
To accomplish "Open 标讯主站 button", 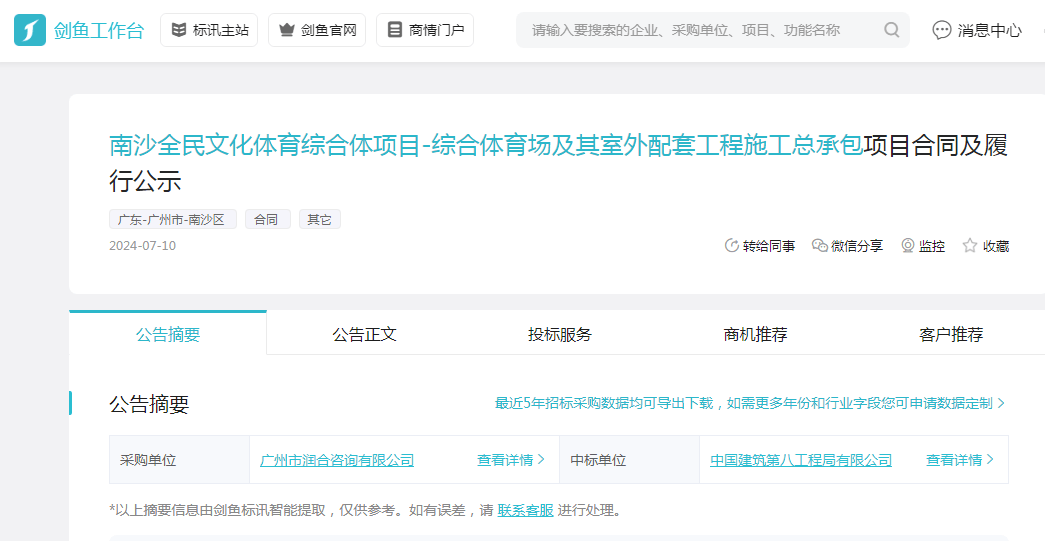I will click(209, 30).
